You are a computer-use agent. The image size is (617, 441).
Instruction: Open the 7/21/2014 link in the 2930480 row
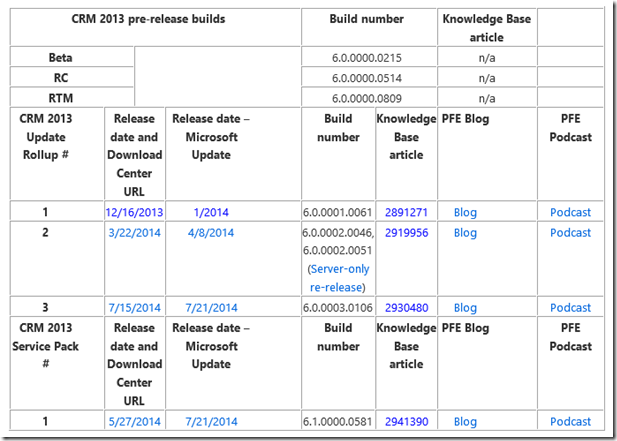(x=211, y=308)
